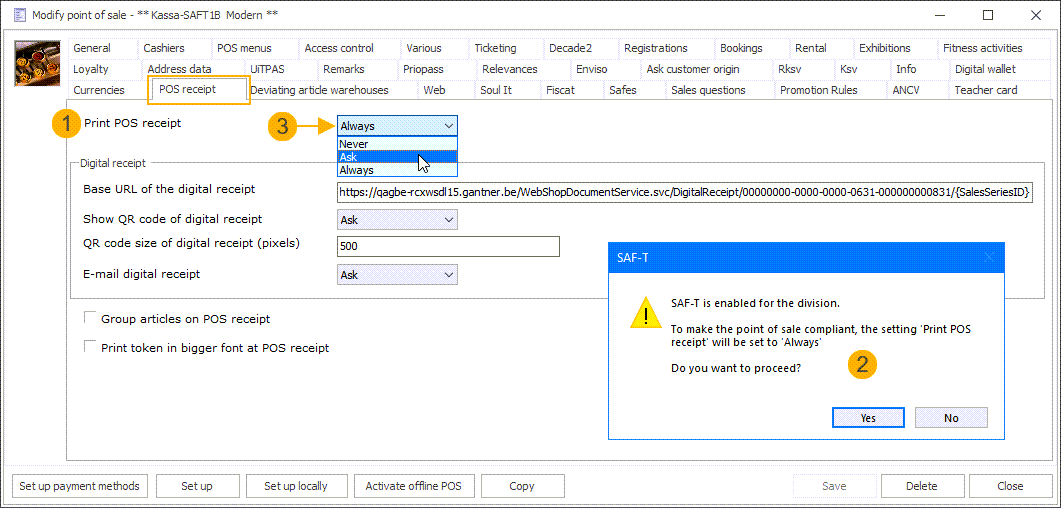Open the Promotion Rules tab
The width and height of the screenshot is (1061, 508).
tap(830, 90)
